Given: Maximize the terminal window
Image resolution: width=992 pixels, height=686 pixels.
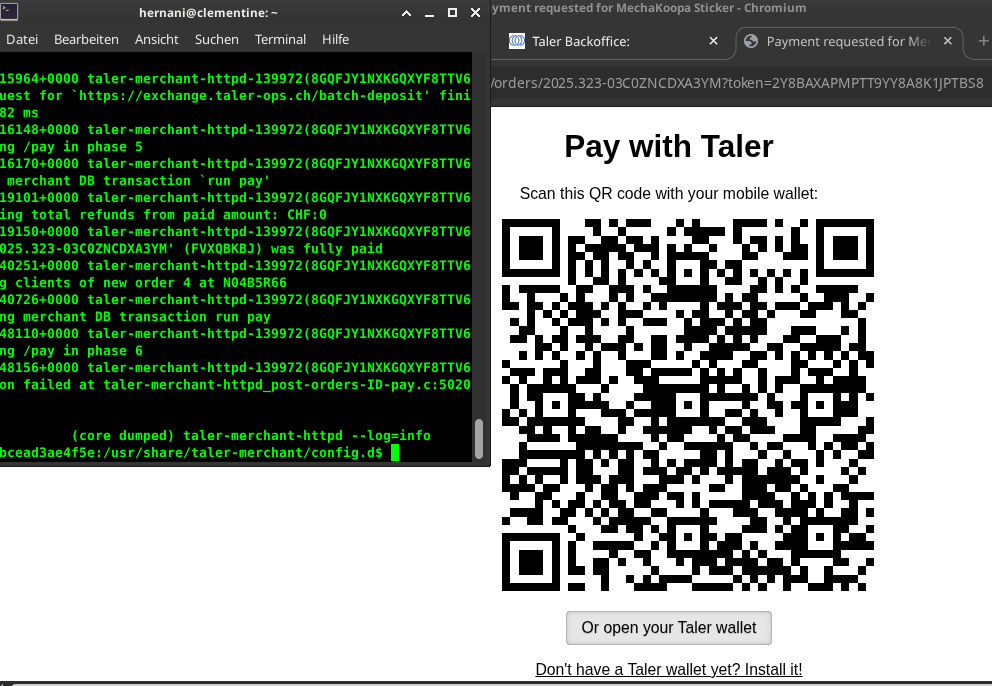Looking at the screenshot, I should 452,13.
